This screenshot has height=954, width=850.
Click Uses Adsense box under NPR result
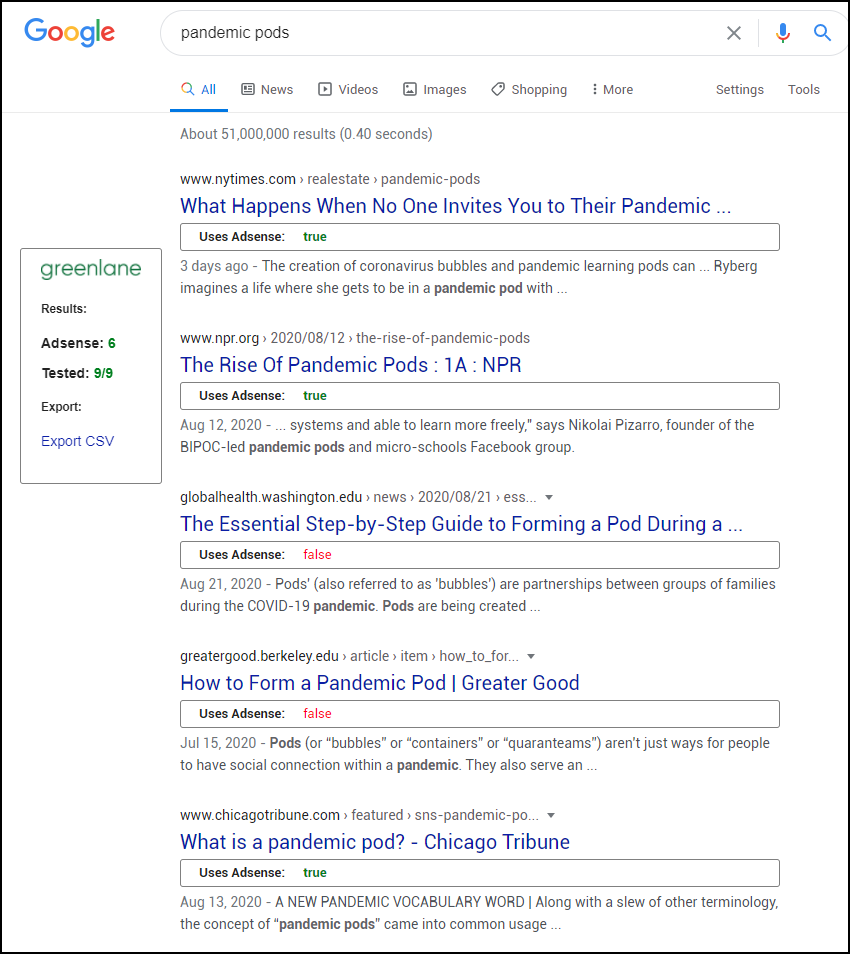tap(479, 396)
